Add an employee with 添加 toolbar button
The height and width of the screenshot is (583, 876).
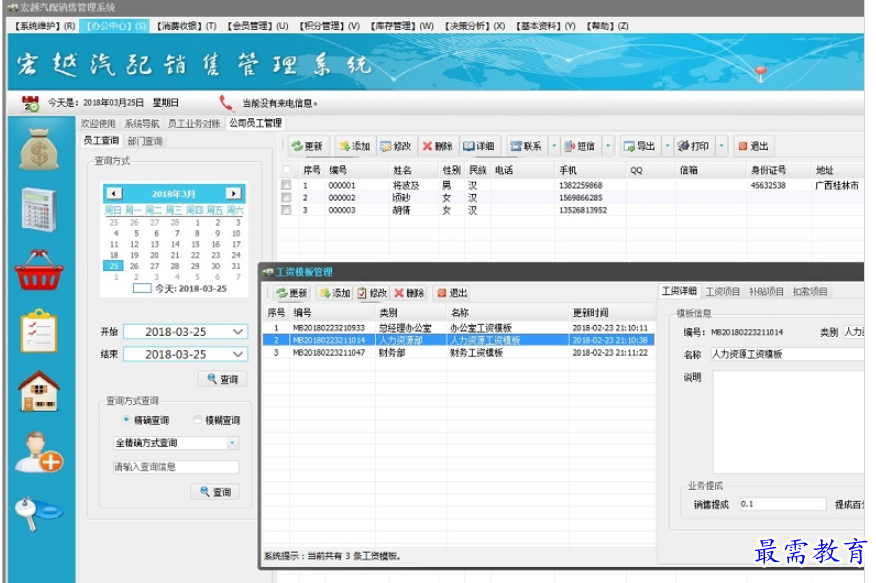(354, 146)
